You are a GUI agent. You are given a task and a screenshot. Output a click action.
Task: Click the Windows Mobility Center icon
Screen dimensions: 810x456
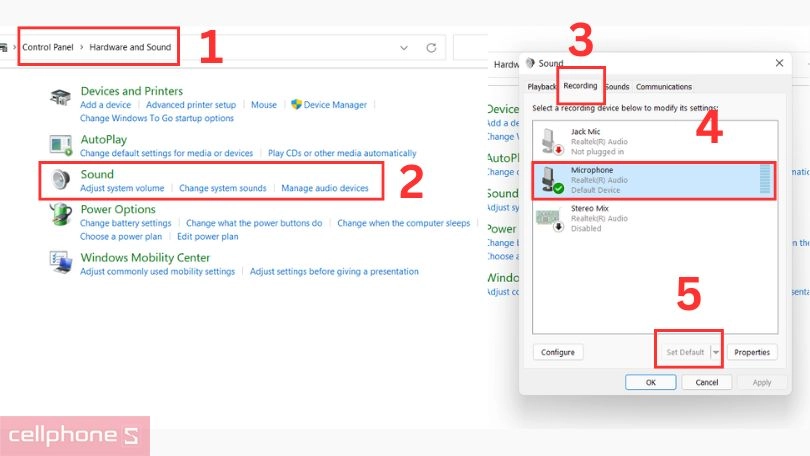tap(62, 263)
